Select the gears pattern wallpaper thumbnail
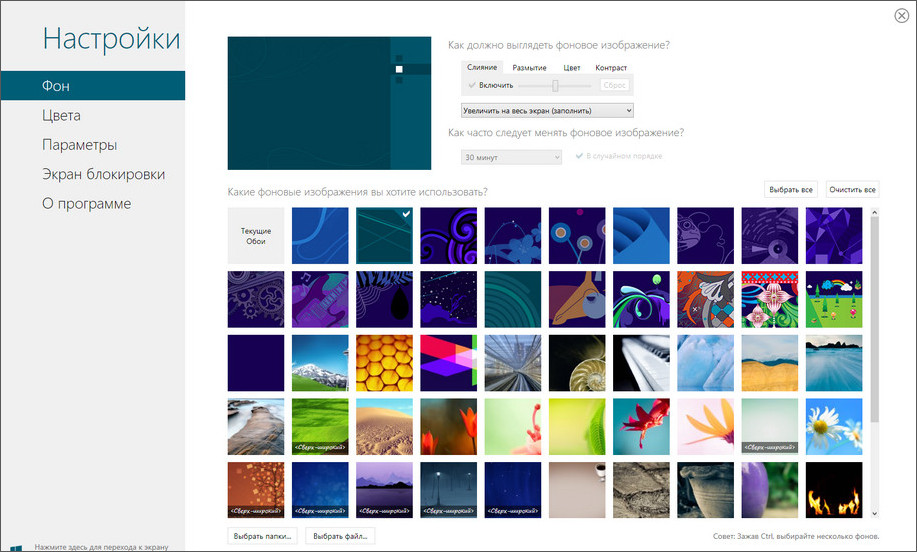Viewport: 917px width, 552px height. [x=256, y=299]
